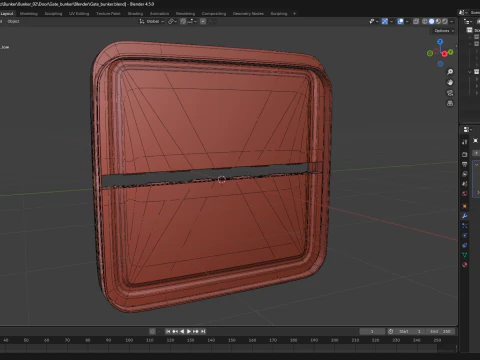Open the Object Data mesh tab
The width and height of the screenshot is (480, 360).
pos(465,255)
